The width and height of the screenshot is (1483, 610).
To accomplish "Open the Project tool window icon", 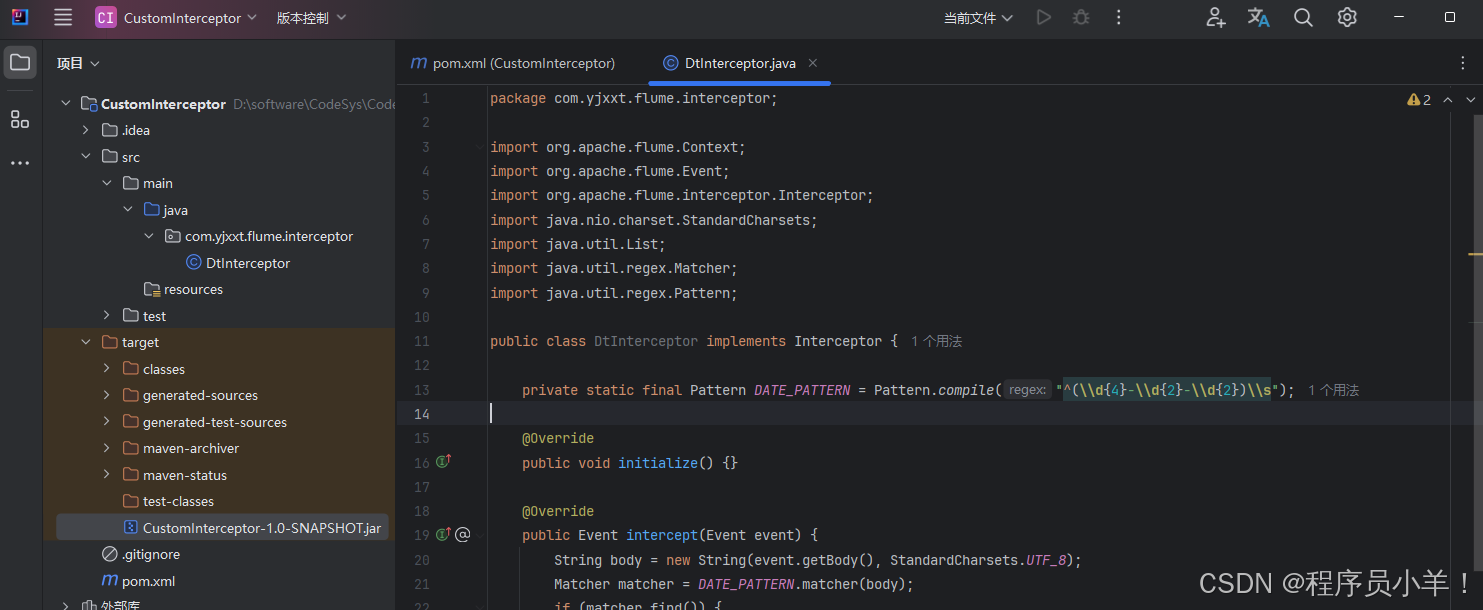I will click(20, 63).
